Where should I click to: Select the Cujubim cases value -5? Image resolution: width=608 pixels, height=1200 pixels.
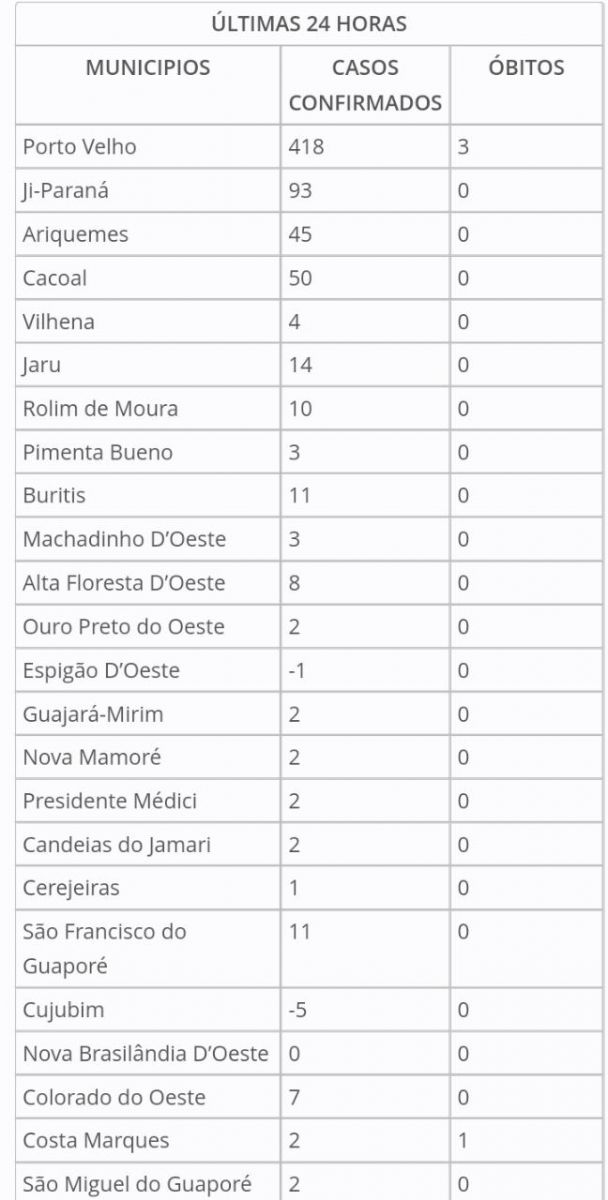coord(297,1010)
